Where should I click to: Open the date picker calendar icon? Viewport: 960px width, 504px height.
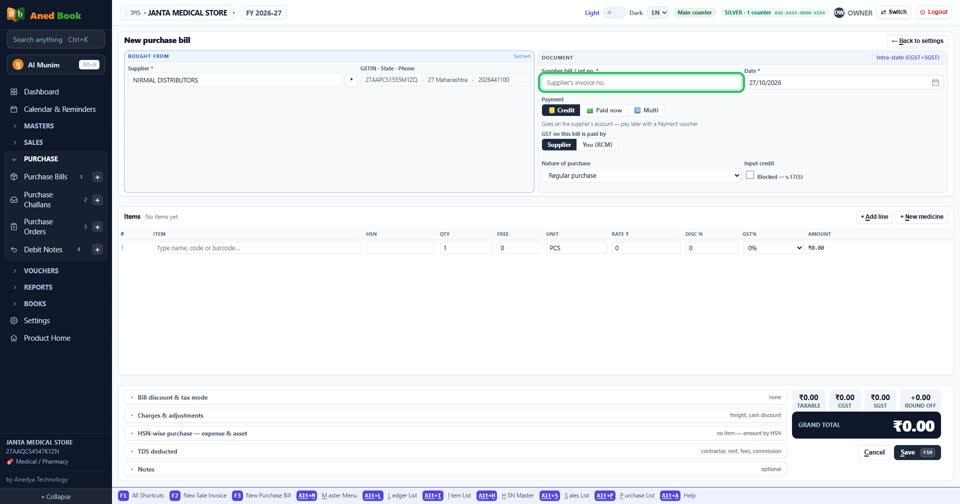[x=935, y=82]
